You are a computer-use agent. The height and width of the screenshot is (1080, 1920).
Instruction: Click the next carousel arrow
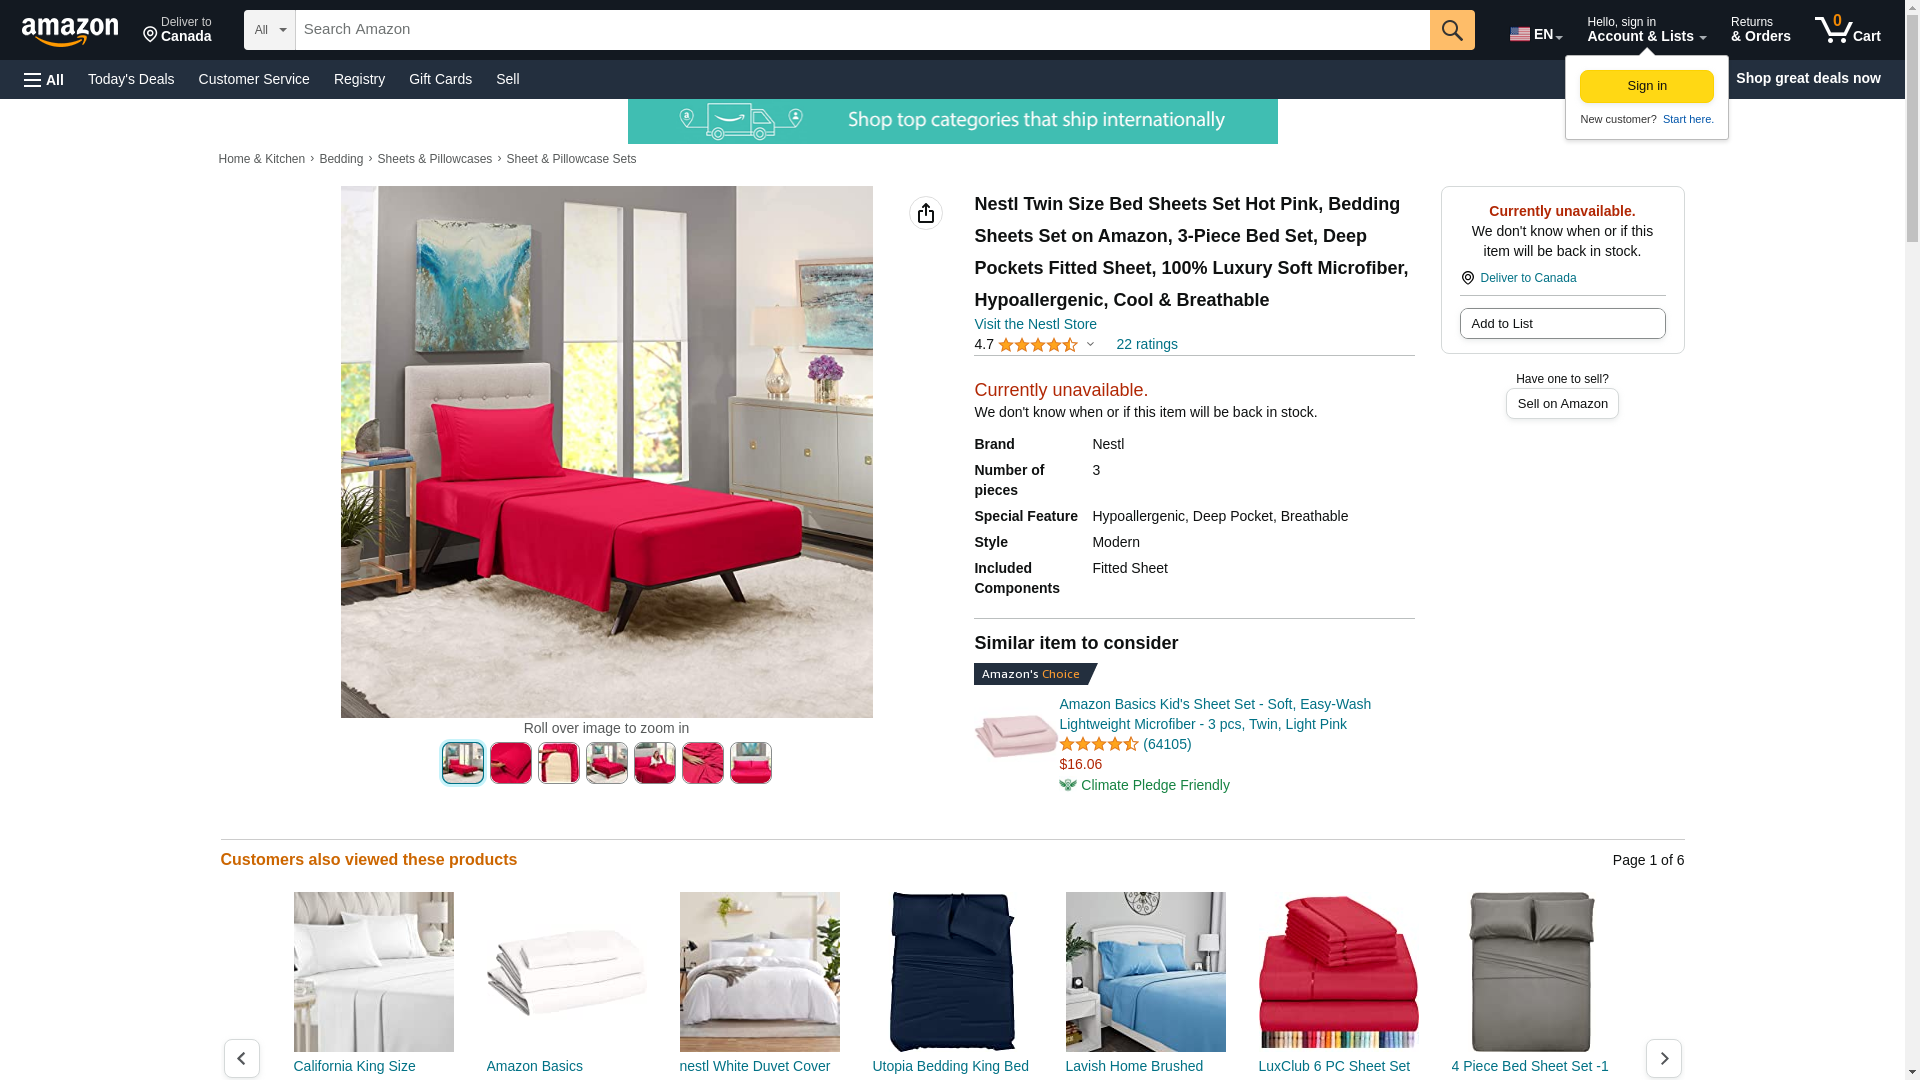(1664, 1058)
